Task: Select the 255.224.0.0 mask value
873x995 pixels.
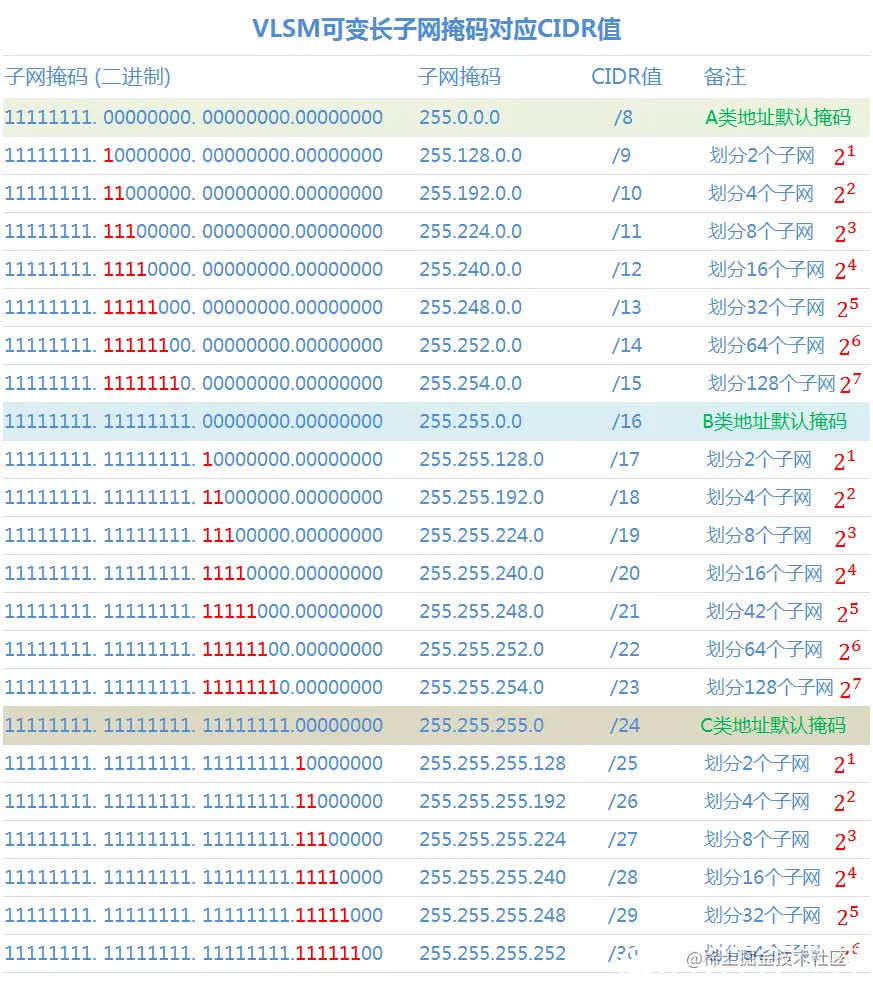Action: point(470,232)
